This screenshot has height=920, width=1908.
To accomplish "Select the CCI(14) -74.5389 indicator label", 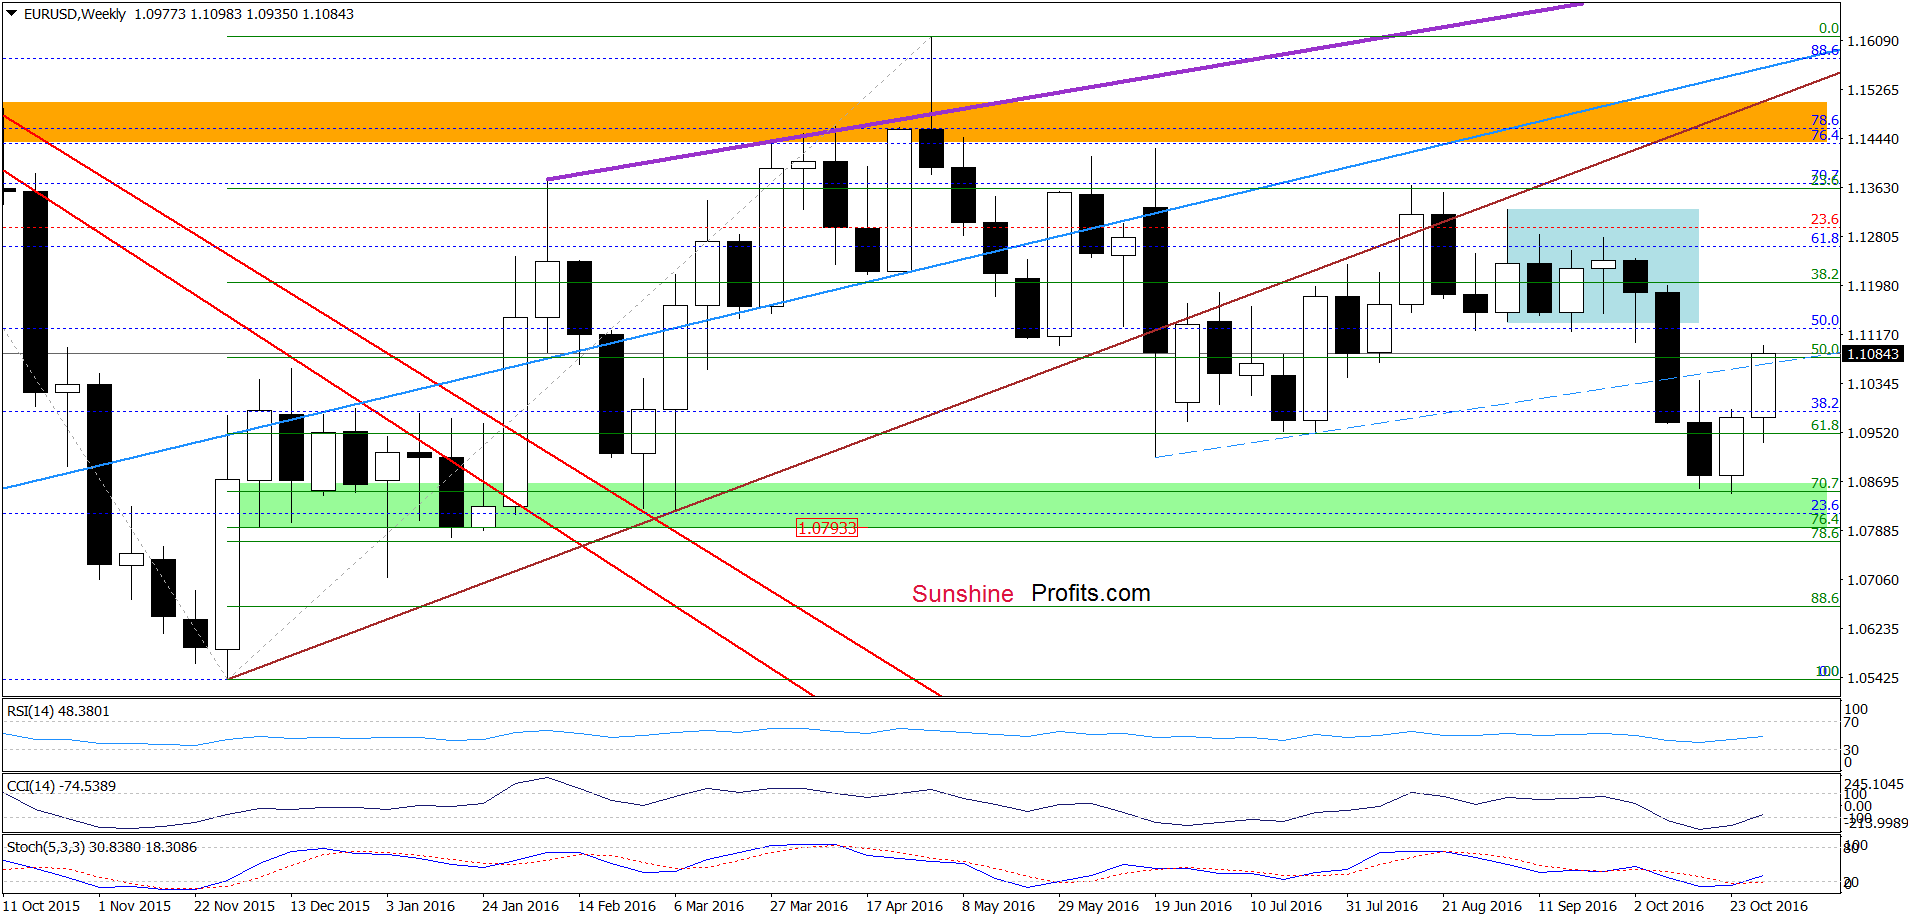I will [61, 786].
